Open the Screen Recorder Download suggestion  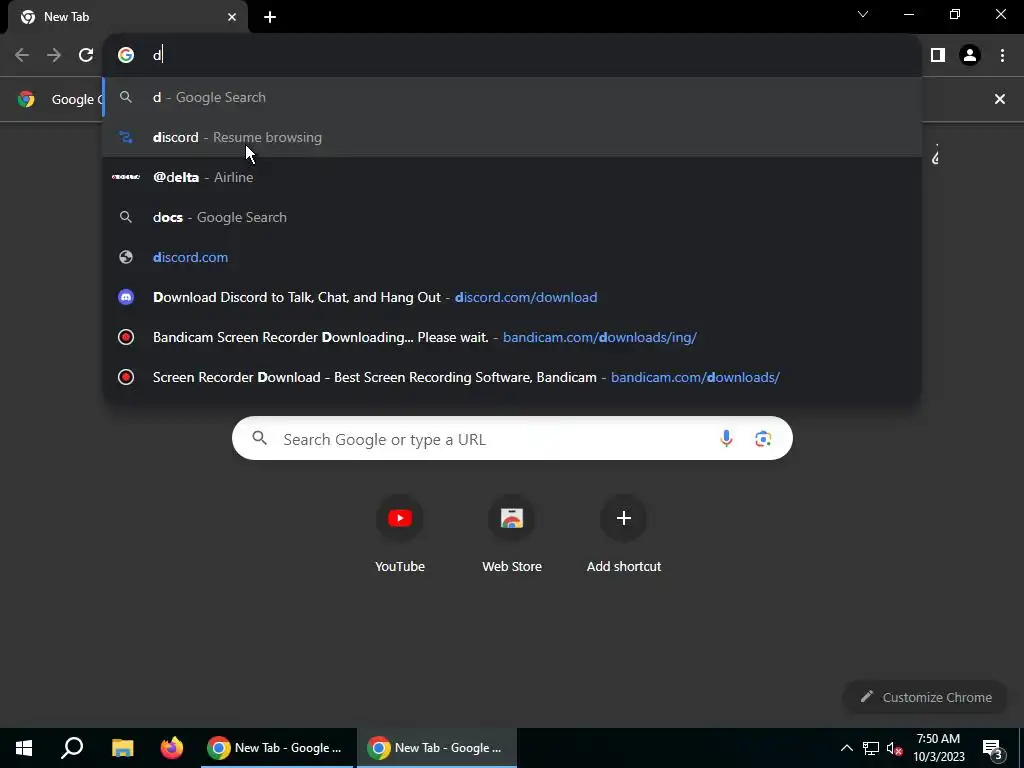click(512, 377)
